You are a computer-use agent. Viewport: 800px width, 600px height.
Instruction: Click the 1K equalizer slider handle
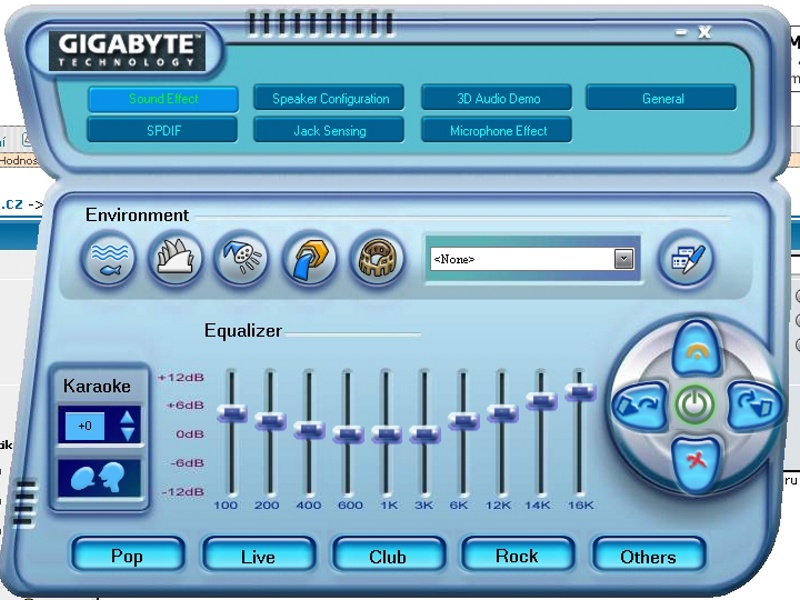click(386, 434)
